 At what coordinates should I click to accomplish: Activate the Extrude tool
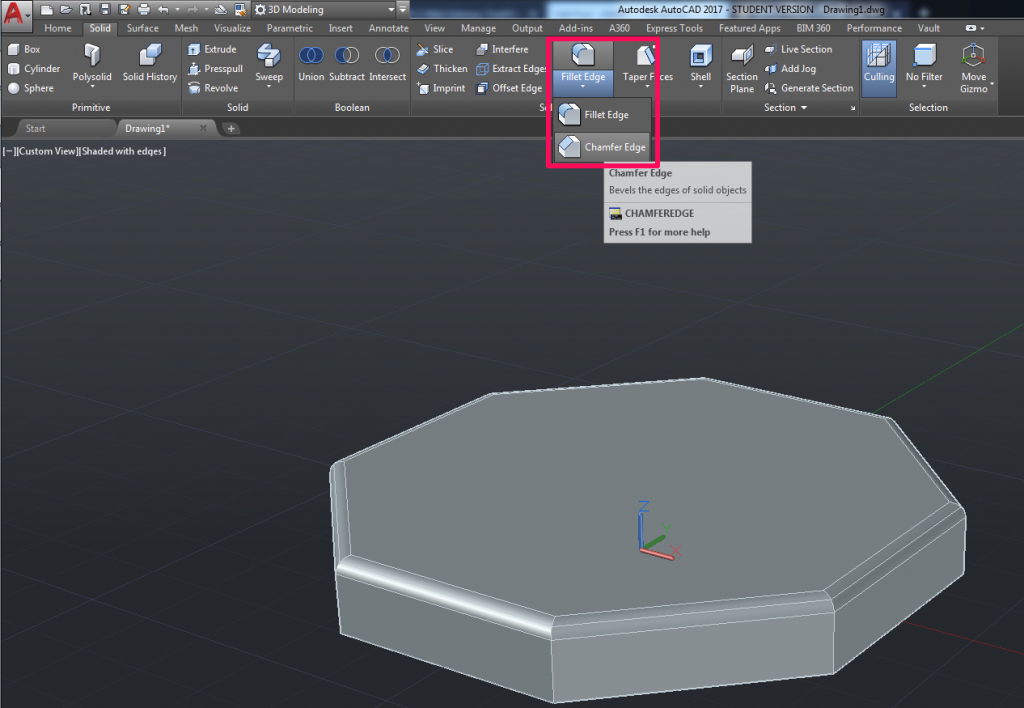click(215, 48)
